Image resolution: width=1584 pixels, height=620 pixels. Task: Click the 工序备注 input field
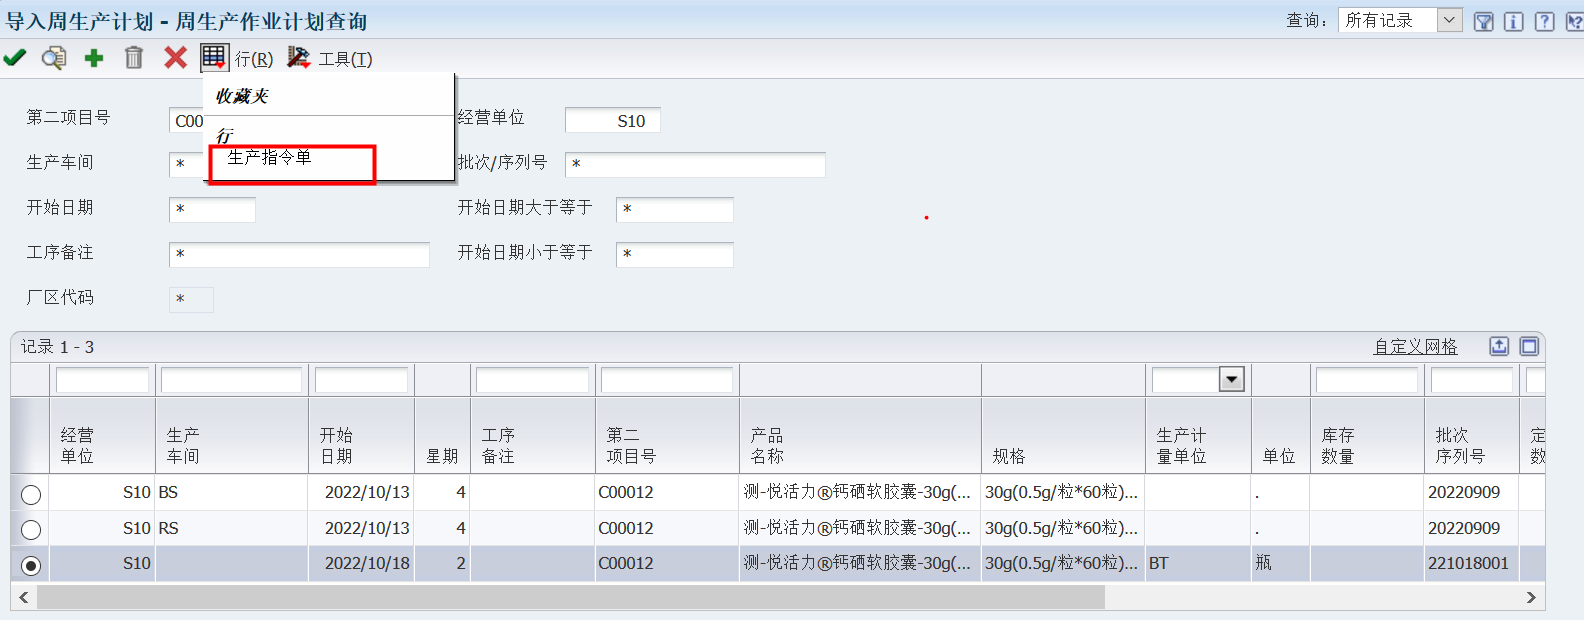[299, 254]
